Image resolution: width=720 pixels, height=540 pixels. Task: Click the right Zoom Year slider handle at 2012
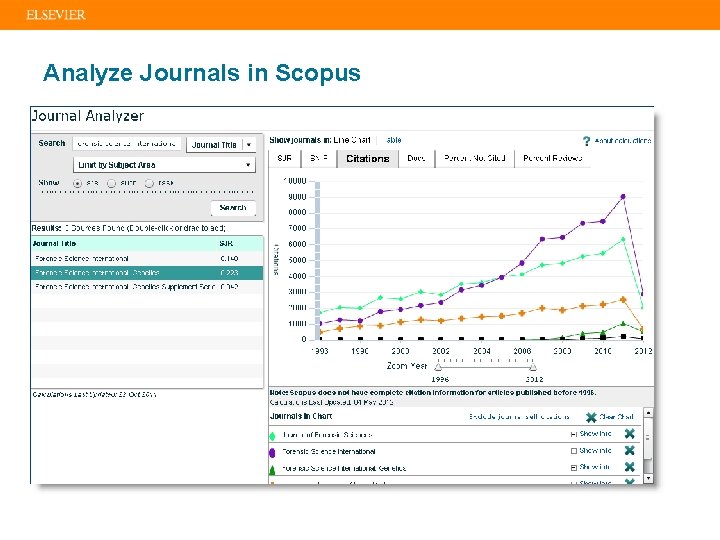coord(533,367)
